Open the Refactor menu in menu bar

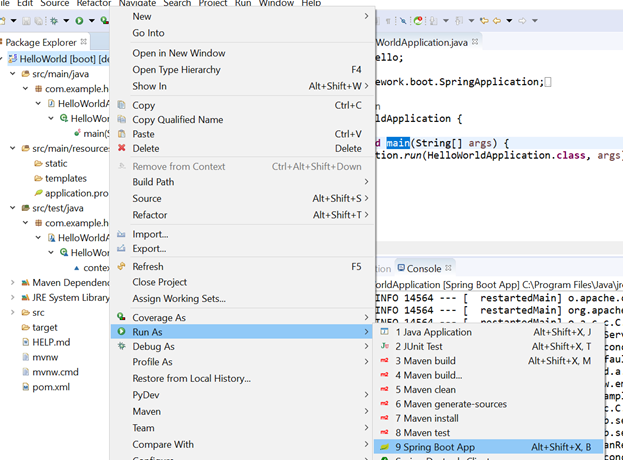94,3
